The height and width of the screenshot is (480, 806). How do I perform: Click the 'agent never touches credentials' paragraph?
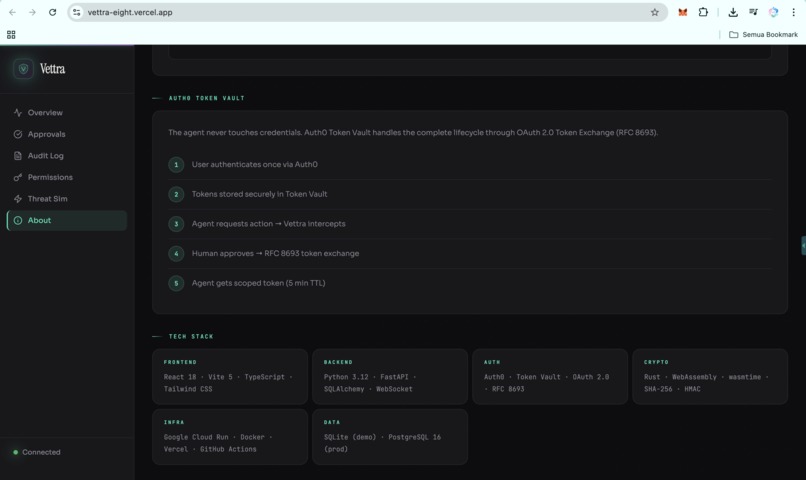(x=413, y=133)
